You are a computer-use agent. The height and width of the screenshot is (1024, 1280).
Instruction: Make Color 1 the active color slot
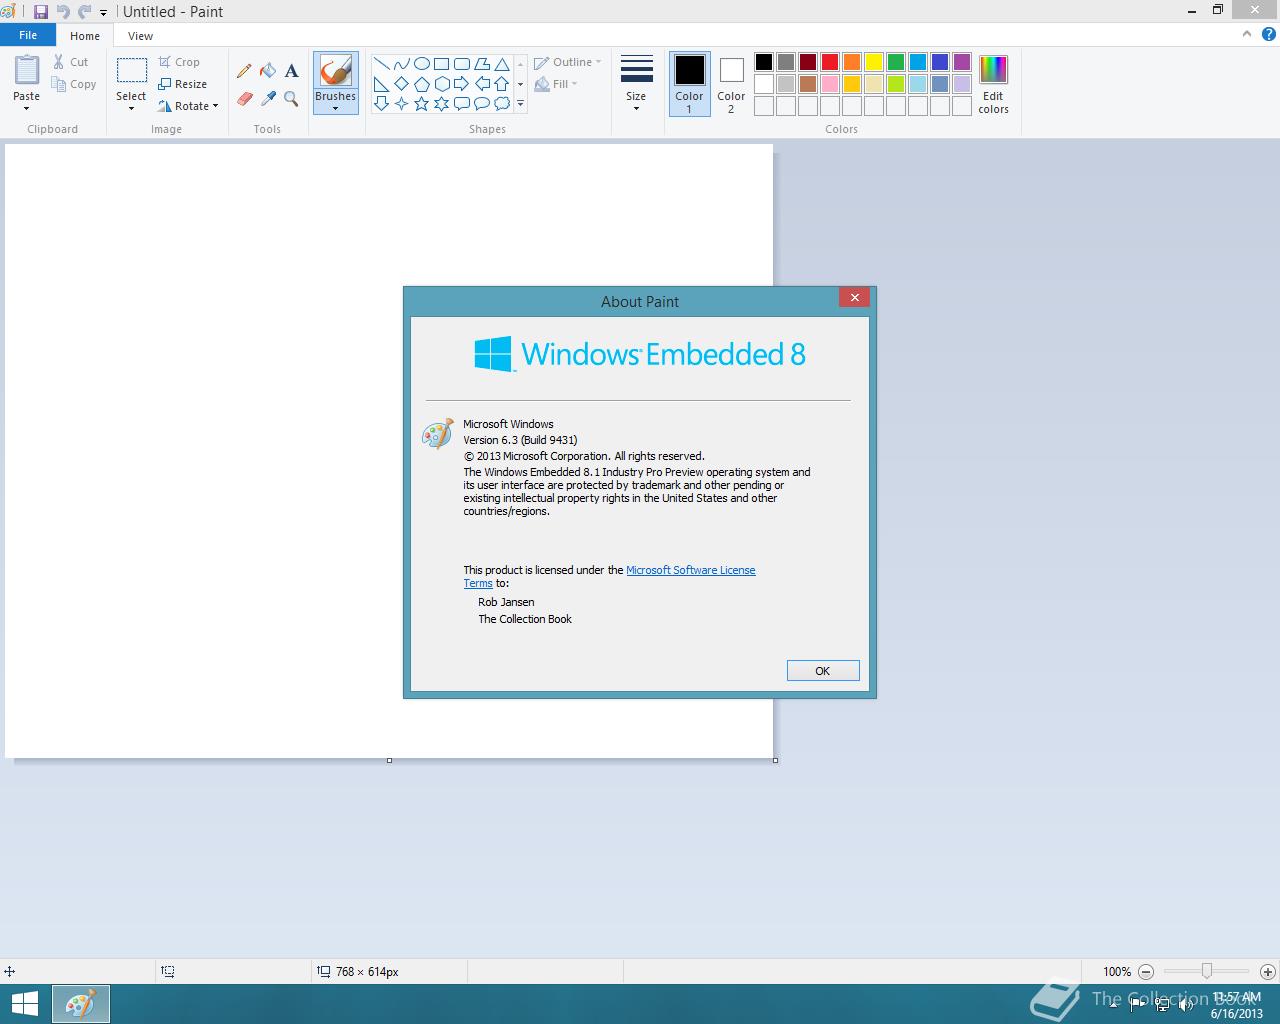tap(689, 84)
